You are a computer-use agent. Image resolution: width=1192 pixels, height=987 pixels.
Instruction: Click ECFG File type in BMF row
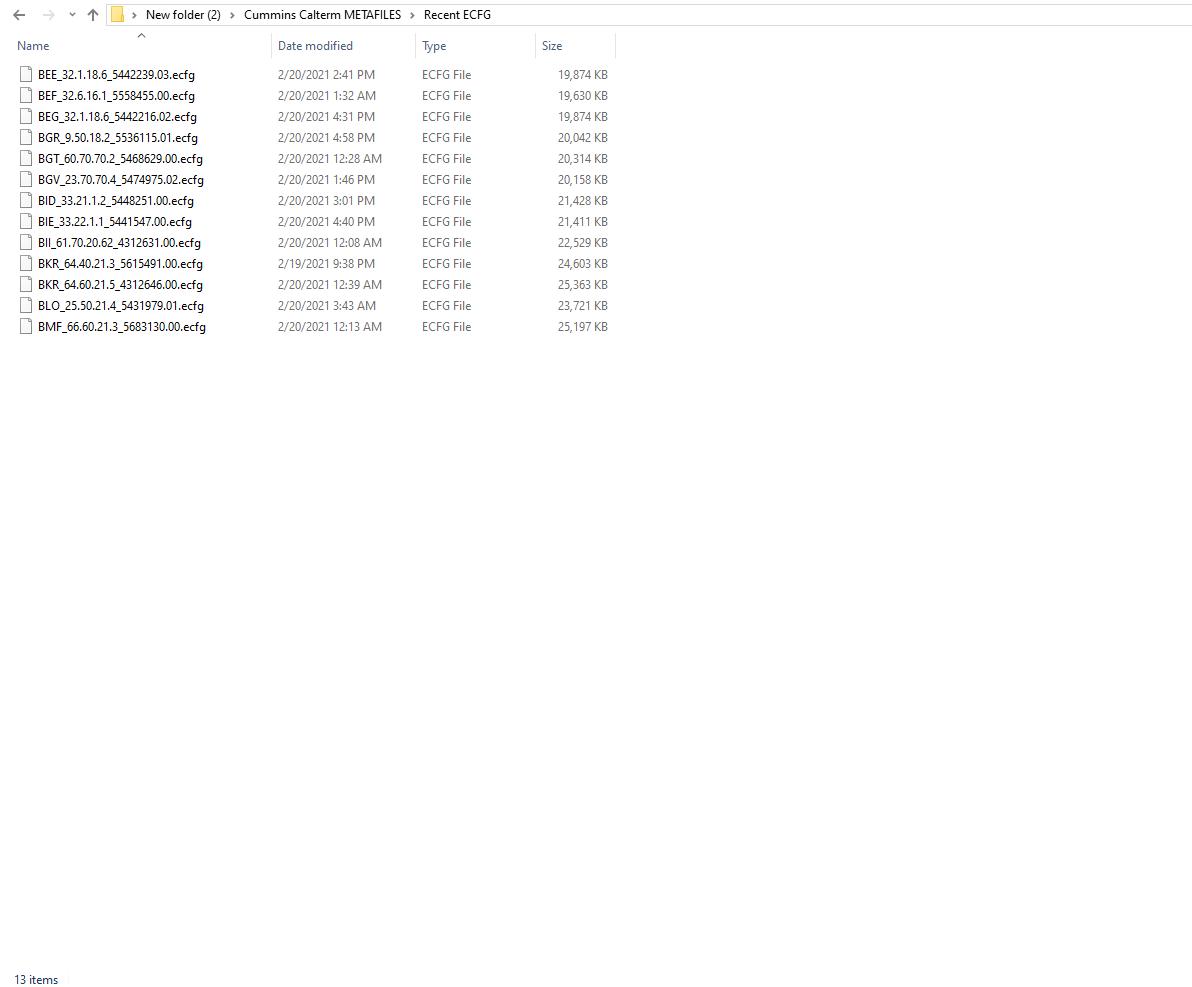tap(446, 326)
